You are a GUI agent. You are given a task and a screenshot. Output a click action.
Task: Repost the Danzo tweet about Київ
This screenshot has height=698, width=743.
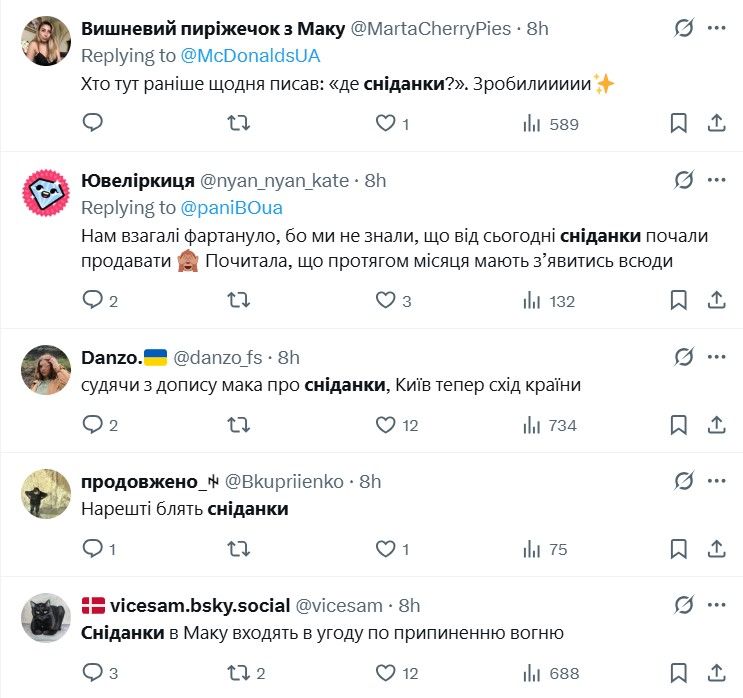[239, 425]
